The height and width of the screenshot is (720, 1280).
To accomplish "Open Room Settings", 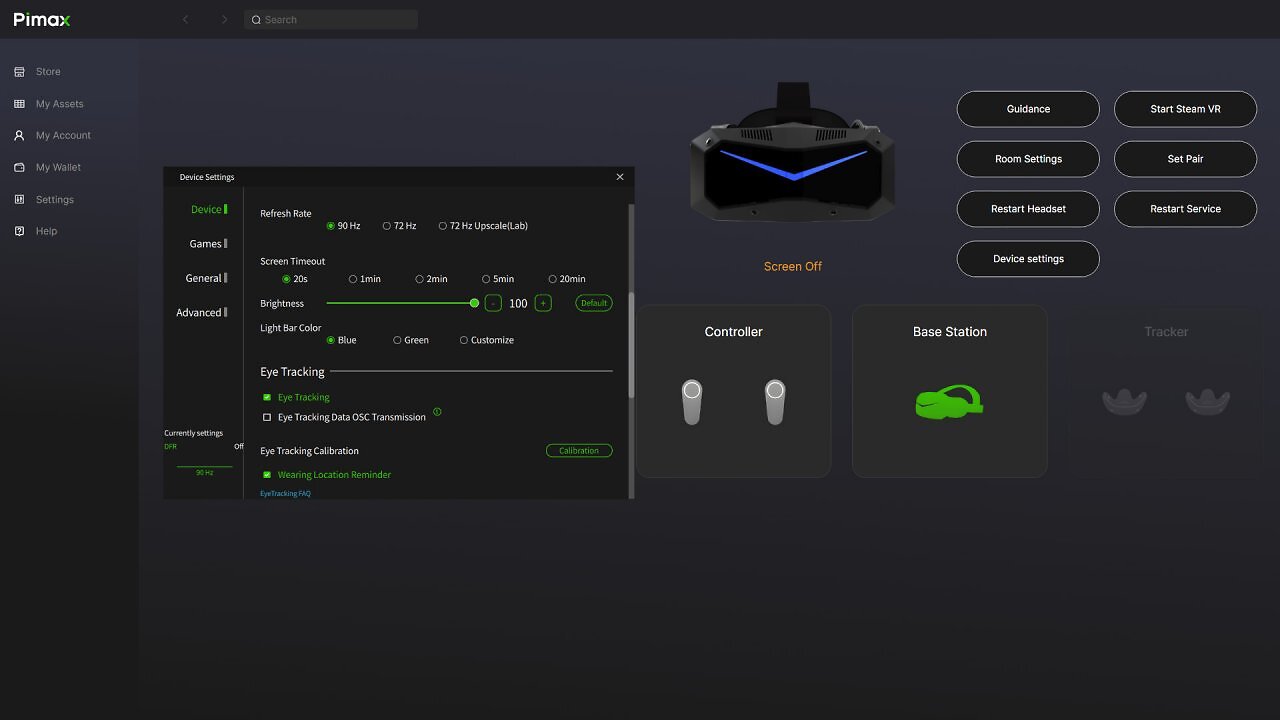I will pyautogui.click(x=1028, y=159).
